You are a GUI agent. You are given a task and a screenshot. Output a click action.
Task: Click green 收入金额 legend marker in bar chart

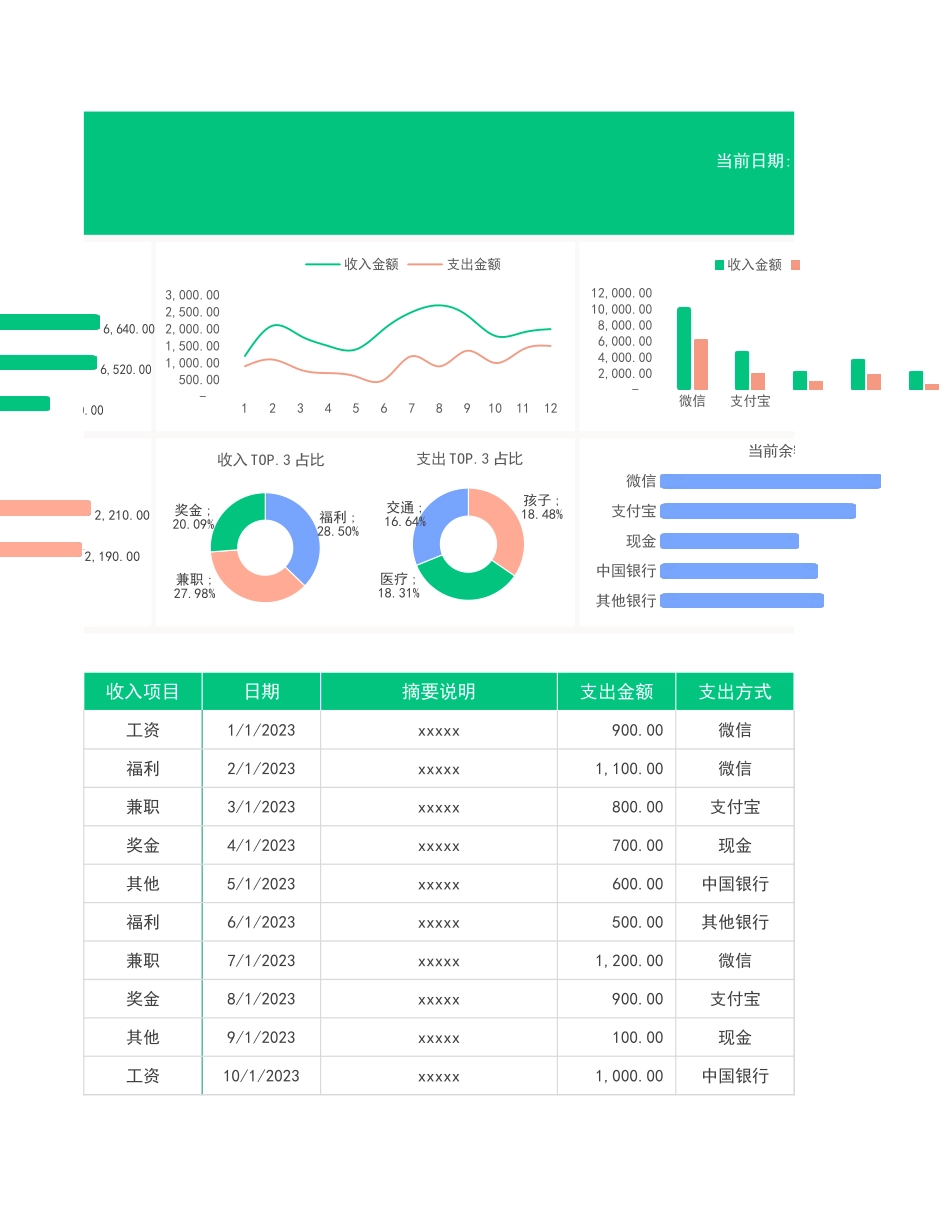tap(719, 265)
